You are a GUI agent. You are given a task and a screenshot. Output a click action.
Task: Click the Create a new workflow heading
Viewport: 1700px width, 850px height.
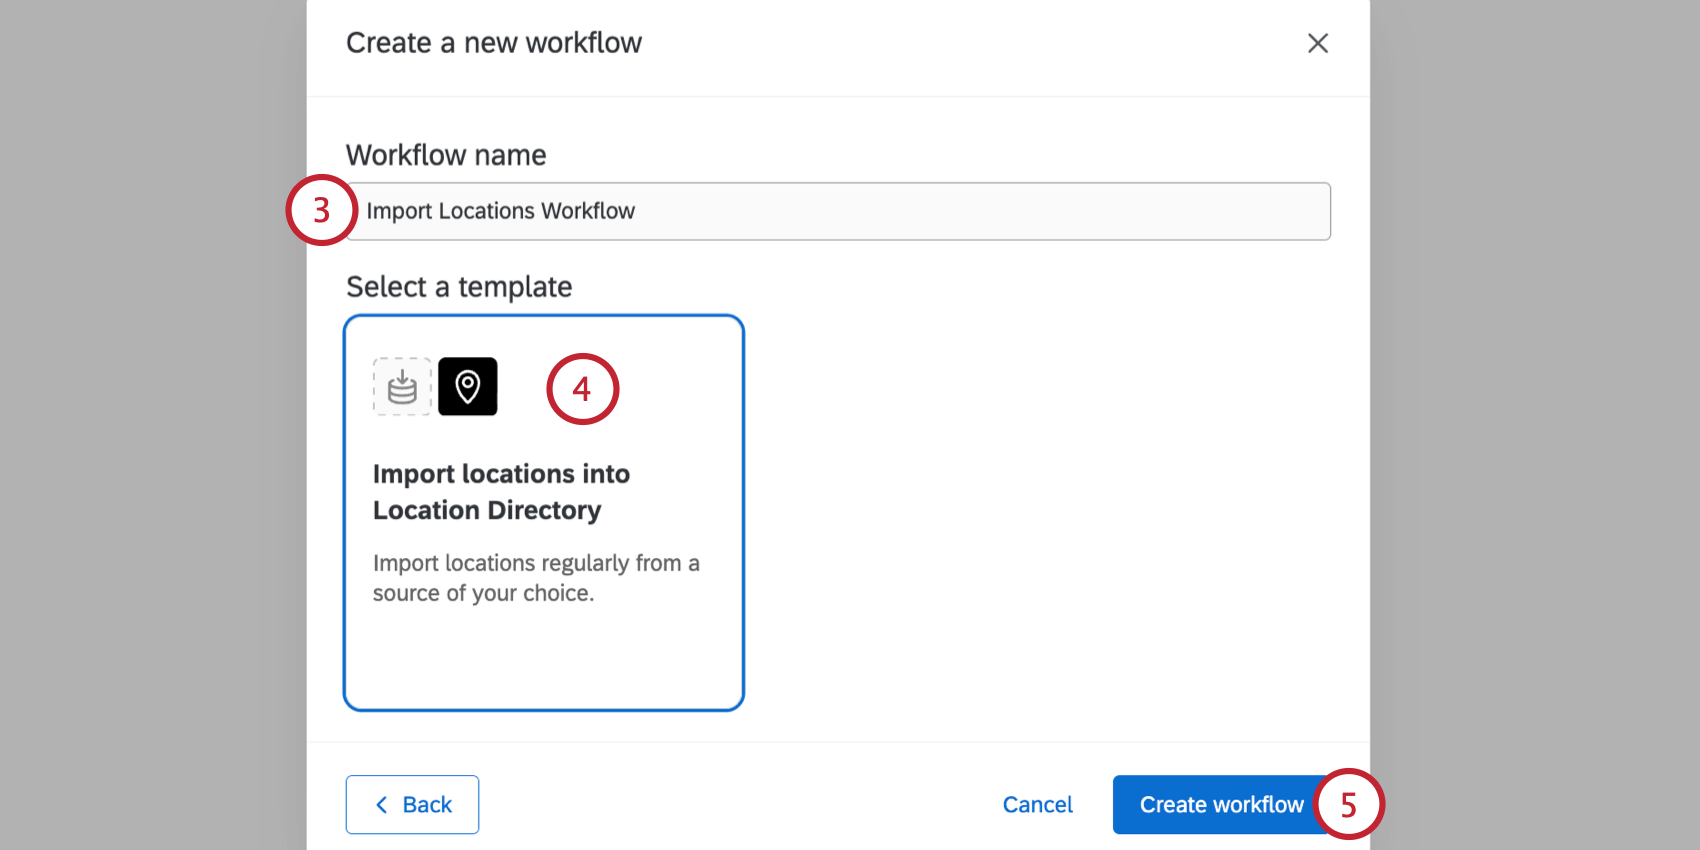(493, 43)
